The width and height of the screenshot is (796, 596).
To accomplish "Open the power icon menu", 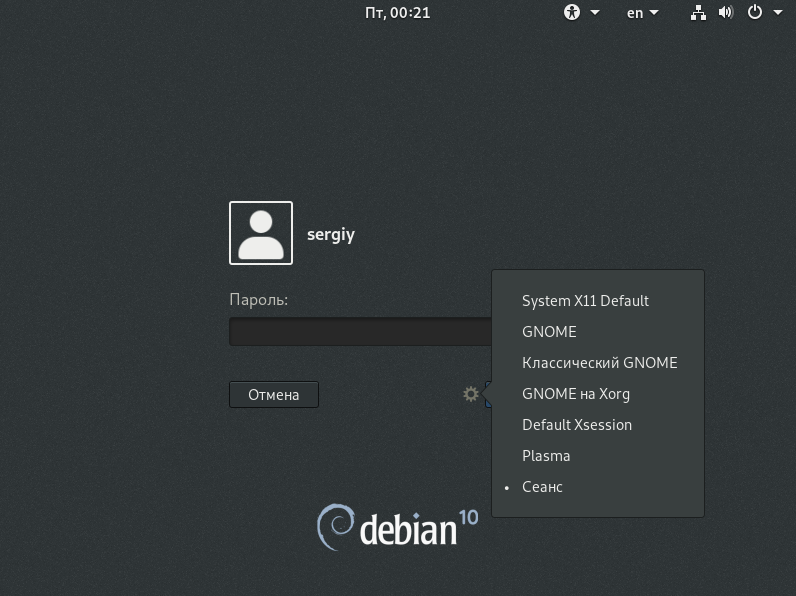I will pyautogui.click(x=754, y=12).
